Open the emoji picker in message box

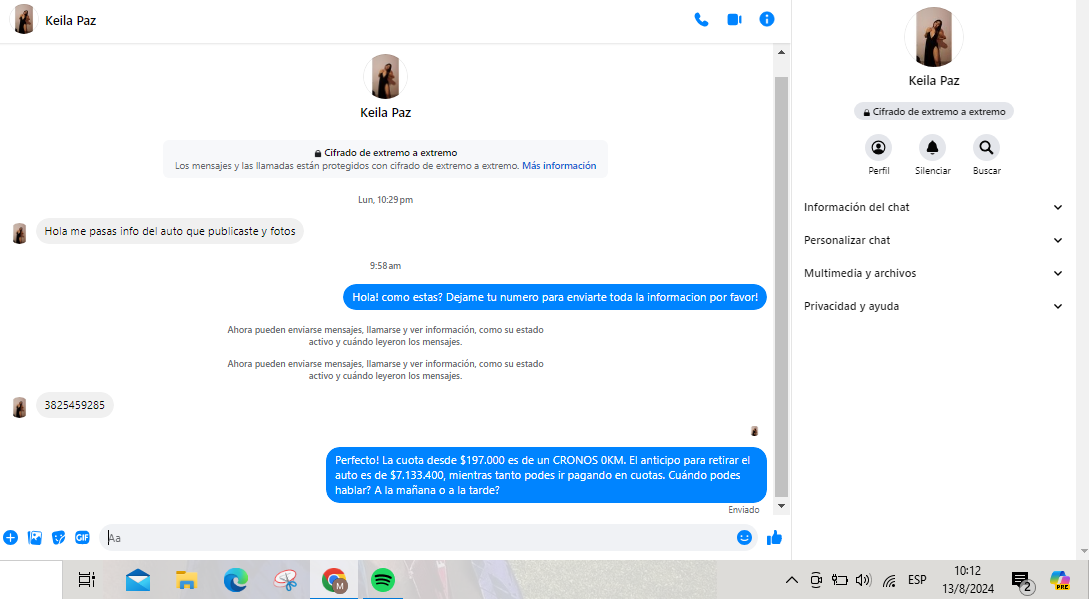[744, 538]
